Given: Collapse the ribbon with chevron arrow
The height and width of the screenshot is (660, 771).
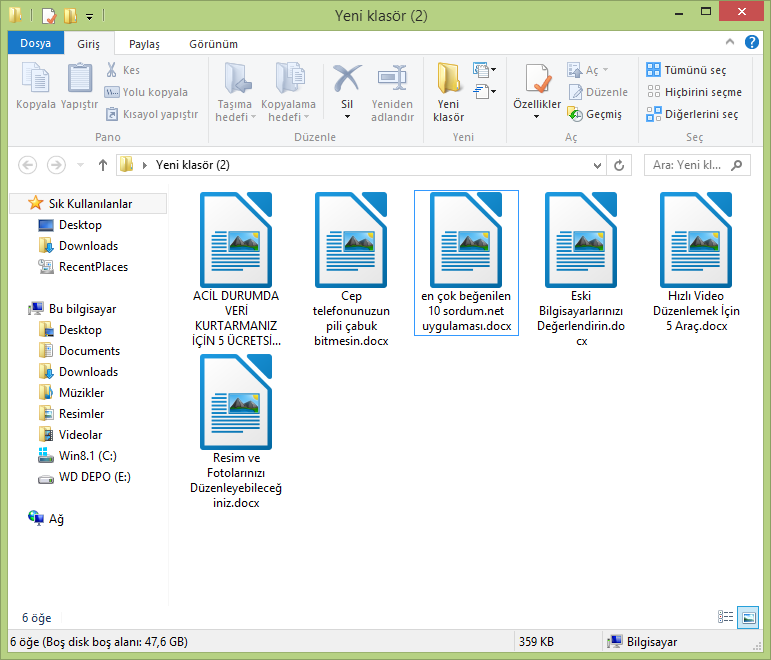Looking at the screenshot, I should (730, 42).
